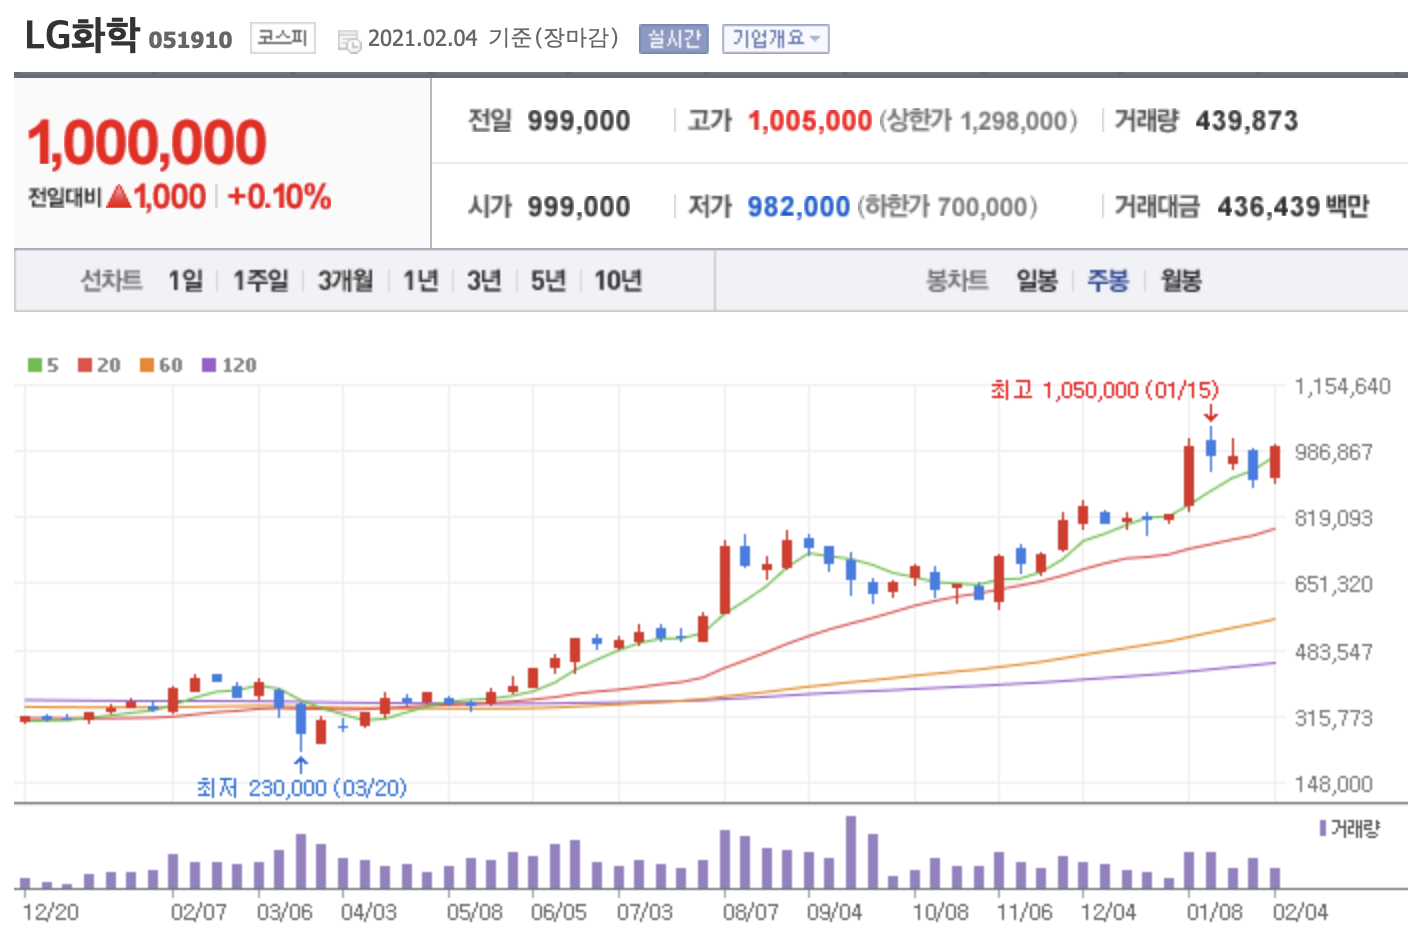
Task: Click the purple 120-period moving average swatch
Action: pos(209,365)
